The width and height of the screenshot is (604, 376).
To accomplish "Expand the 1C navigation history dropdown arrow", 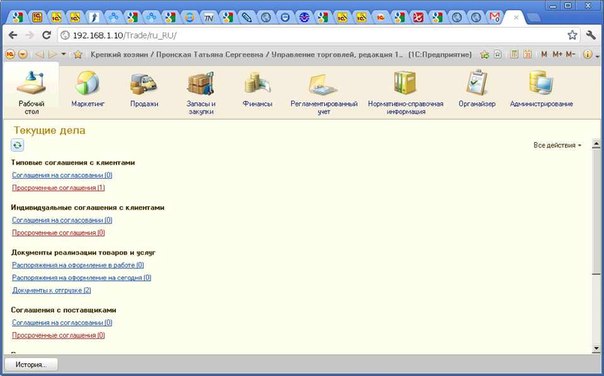I will (x=64, y=54).
